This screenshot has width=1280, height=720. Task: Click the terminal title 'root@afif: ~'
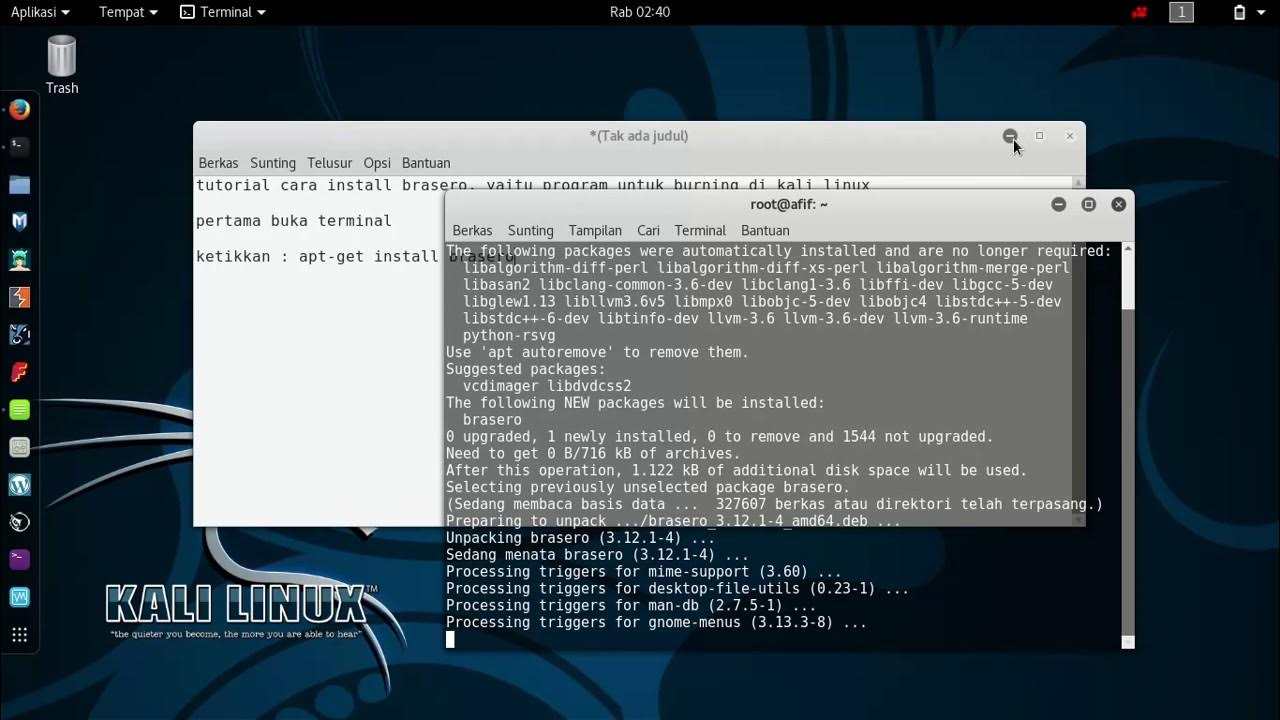(789, 204)
